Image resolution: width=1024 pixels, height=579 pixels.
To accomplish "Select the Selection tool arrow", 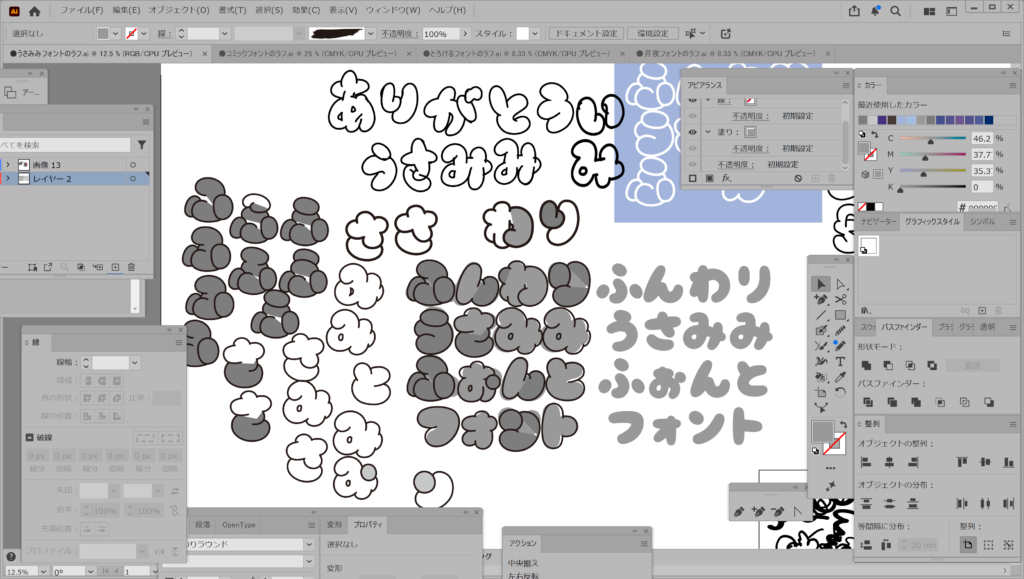I will 821,284.
